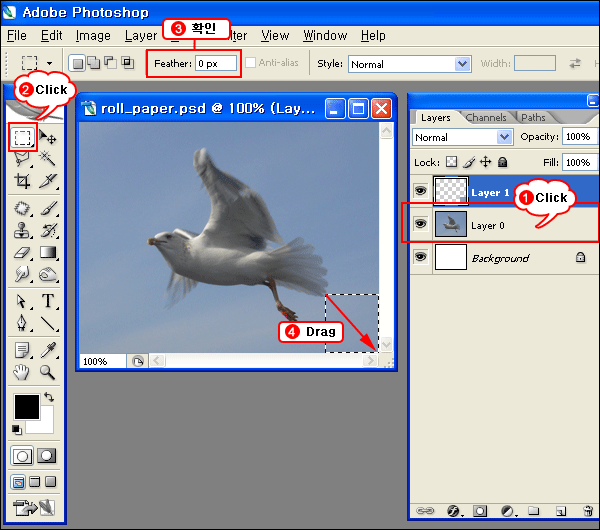This screenshot has height=530, width=600.
Task: Choose Intersect with selection mode
Action: point(127,62)
